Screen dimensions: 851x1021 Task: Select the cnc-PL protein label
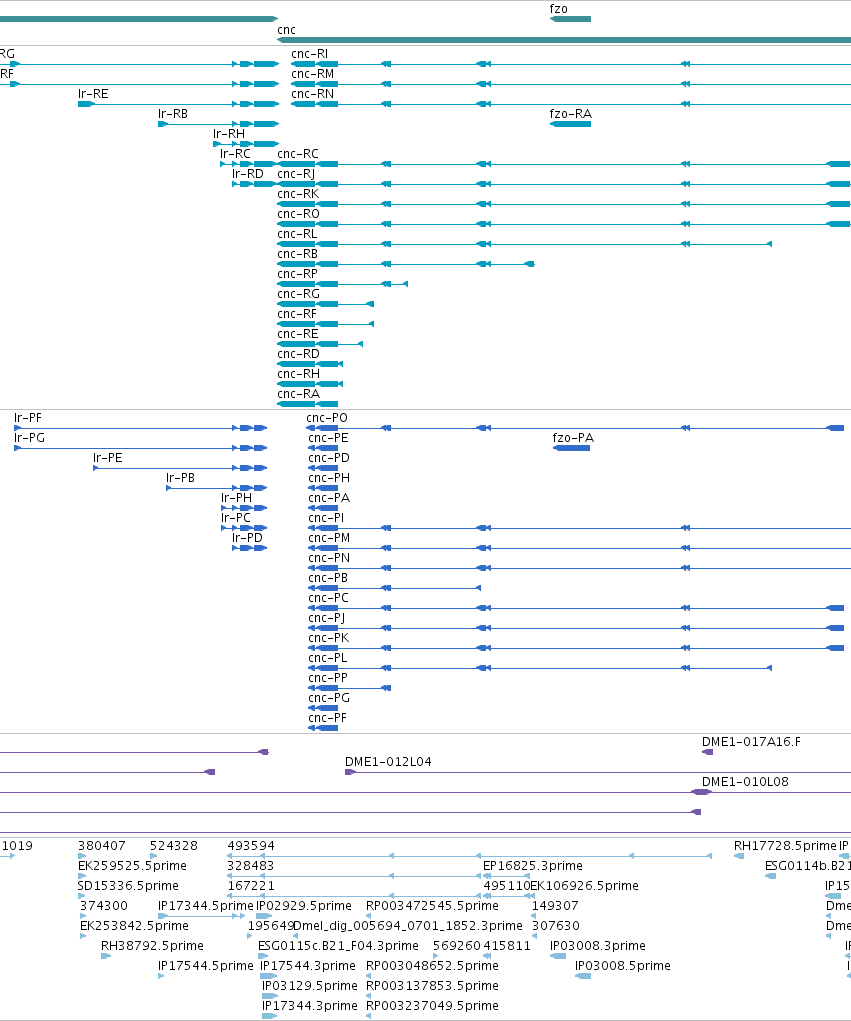328,658
